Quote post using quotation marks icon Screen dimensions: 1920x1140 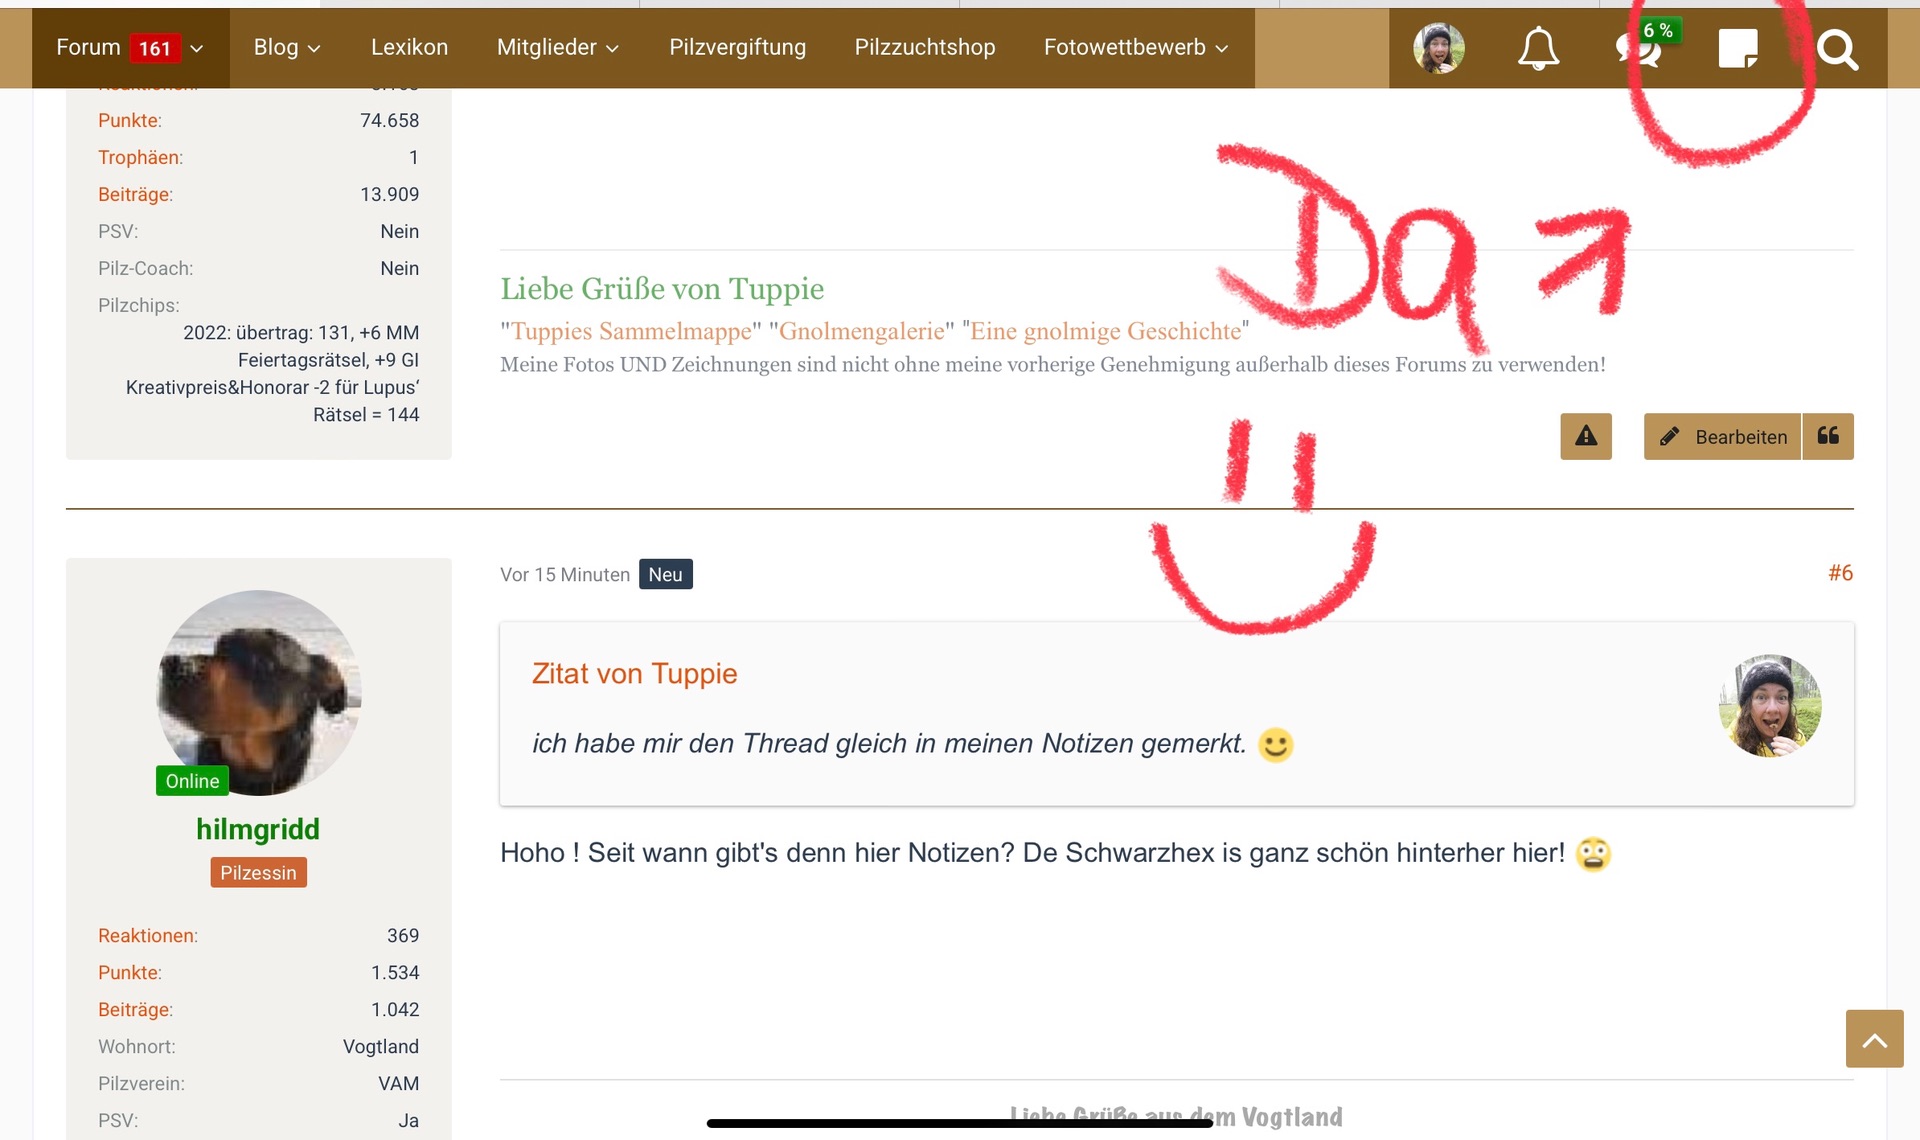[1828, 437]
